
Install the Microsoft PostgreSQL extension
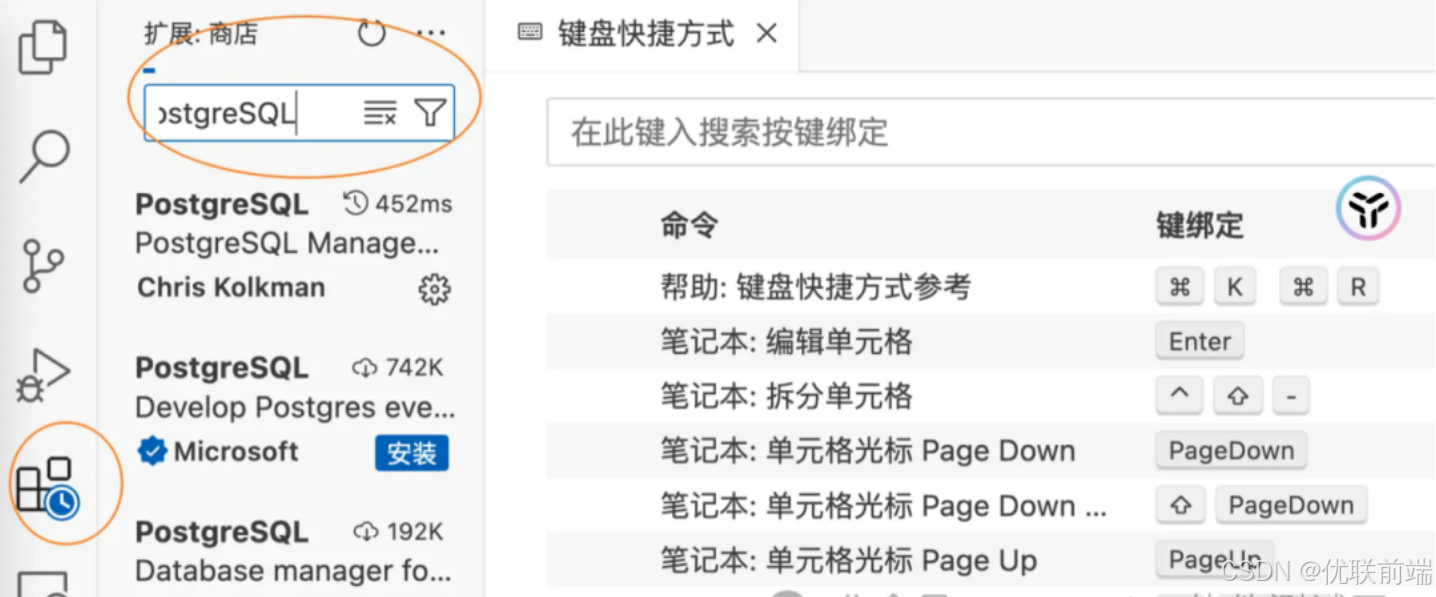(x=412, y=453)
